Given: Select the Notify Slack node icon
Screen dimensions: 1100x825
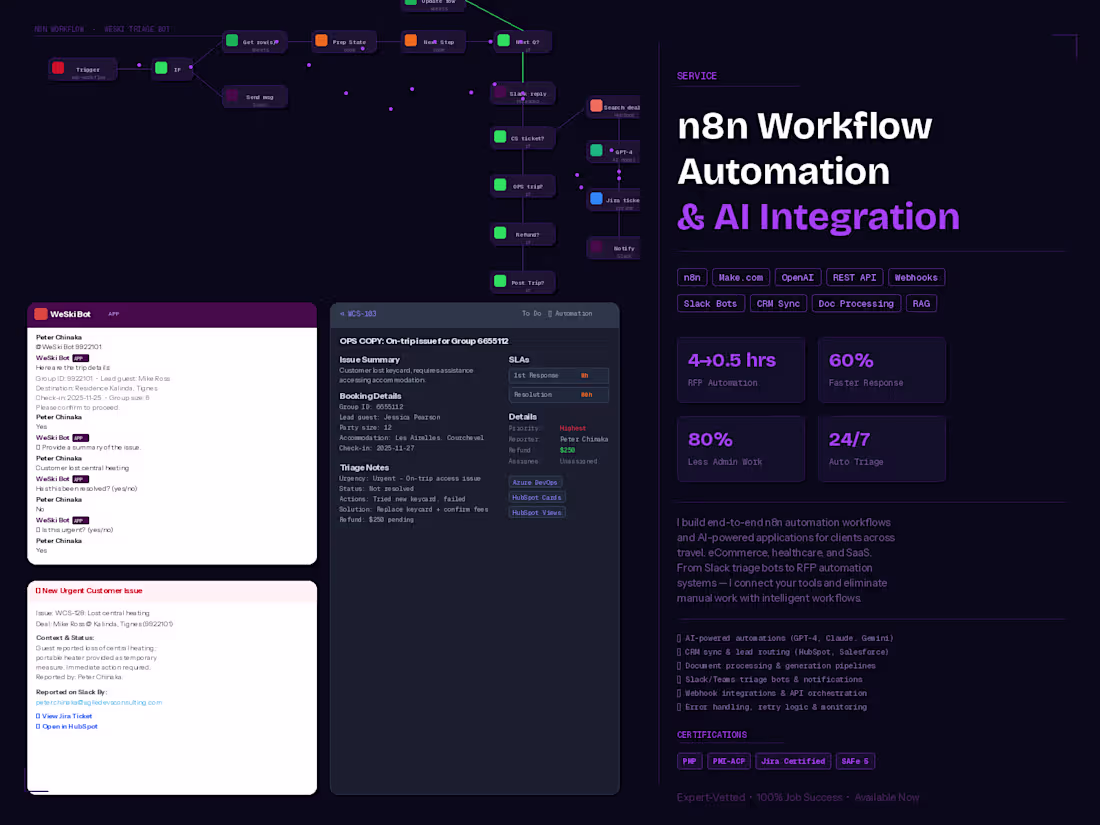Looking at the screenshot, I should 596,248.
